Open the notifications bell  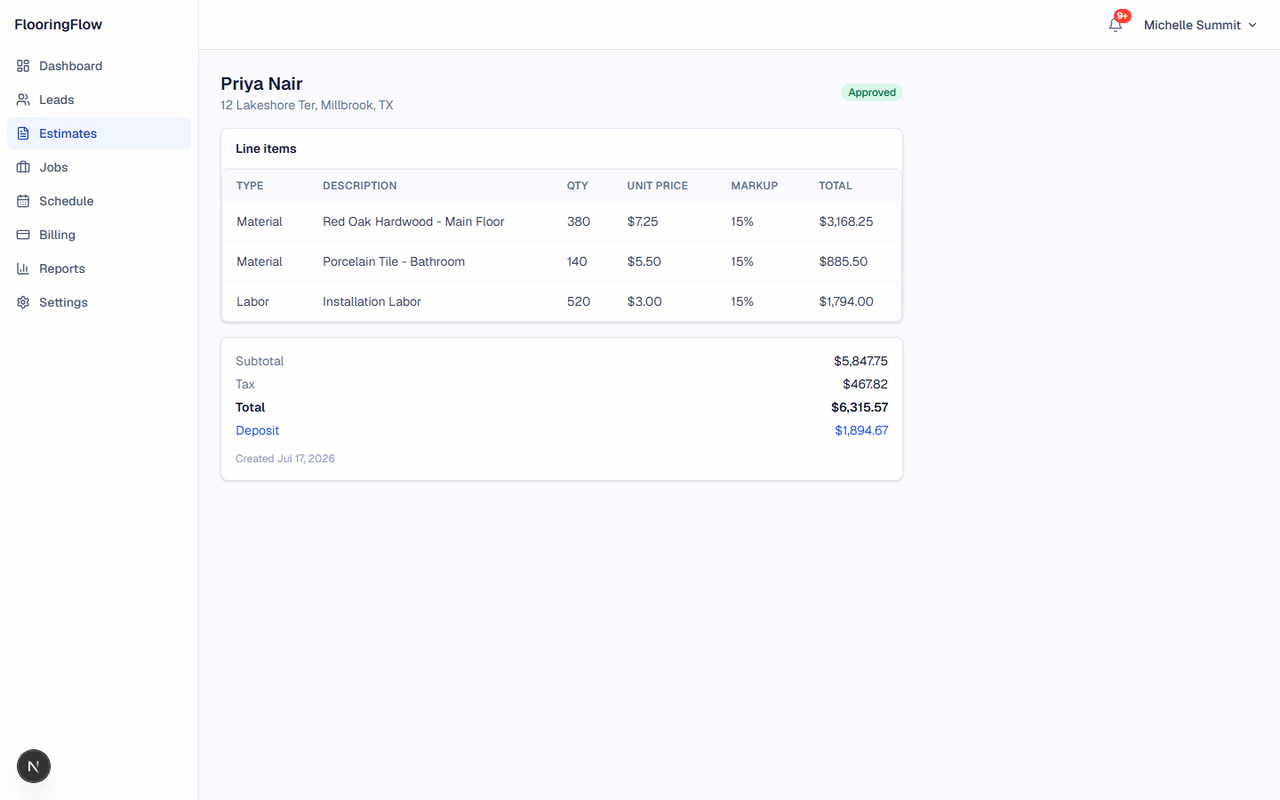point(1116,25)
